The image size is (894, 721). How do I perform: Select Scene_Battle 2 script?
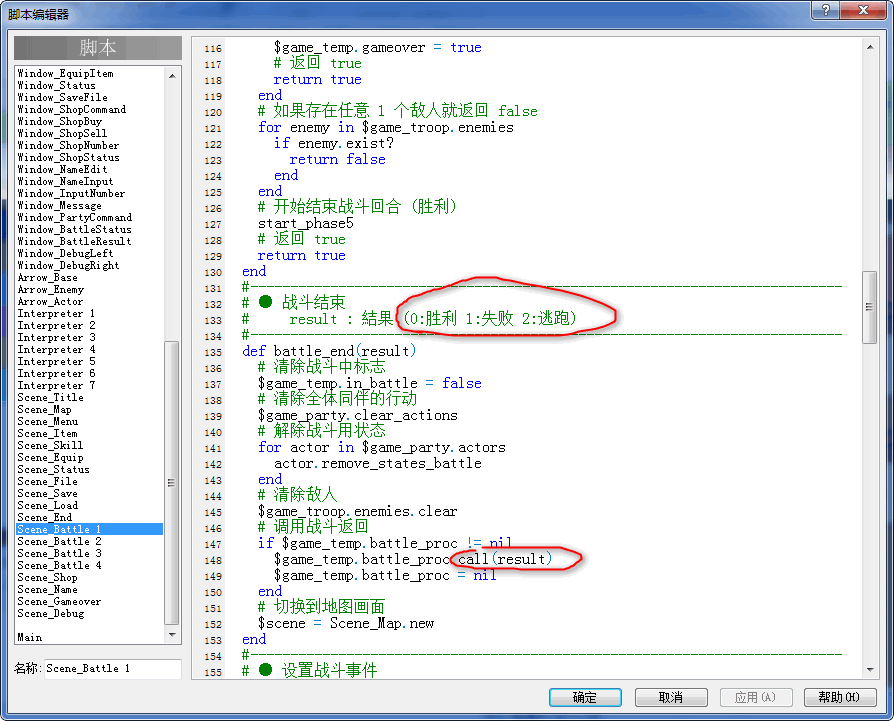pos(59,541)
